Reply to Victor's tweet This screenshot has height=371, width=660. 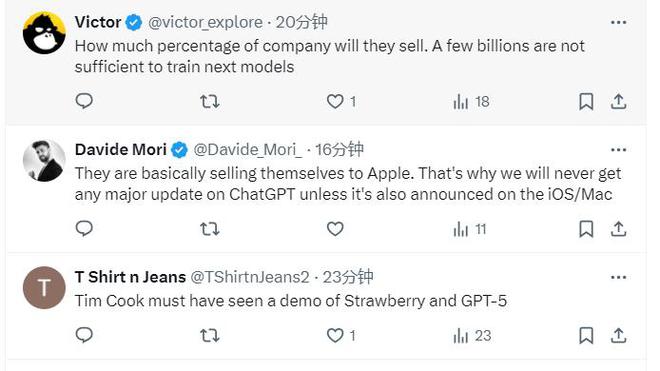coord(84,101)
